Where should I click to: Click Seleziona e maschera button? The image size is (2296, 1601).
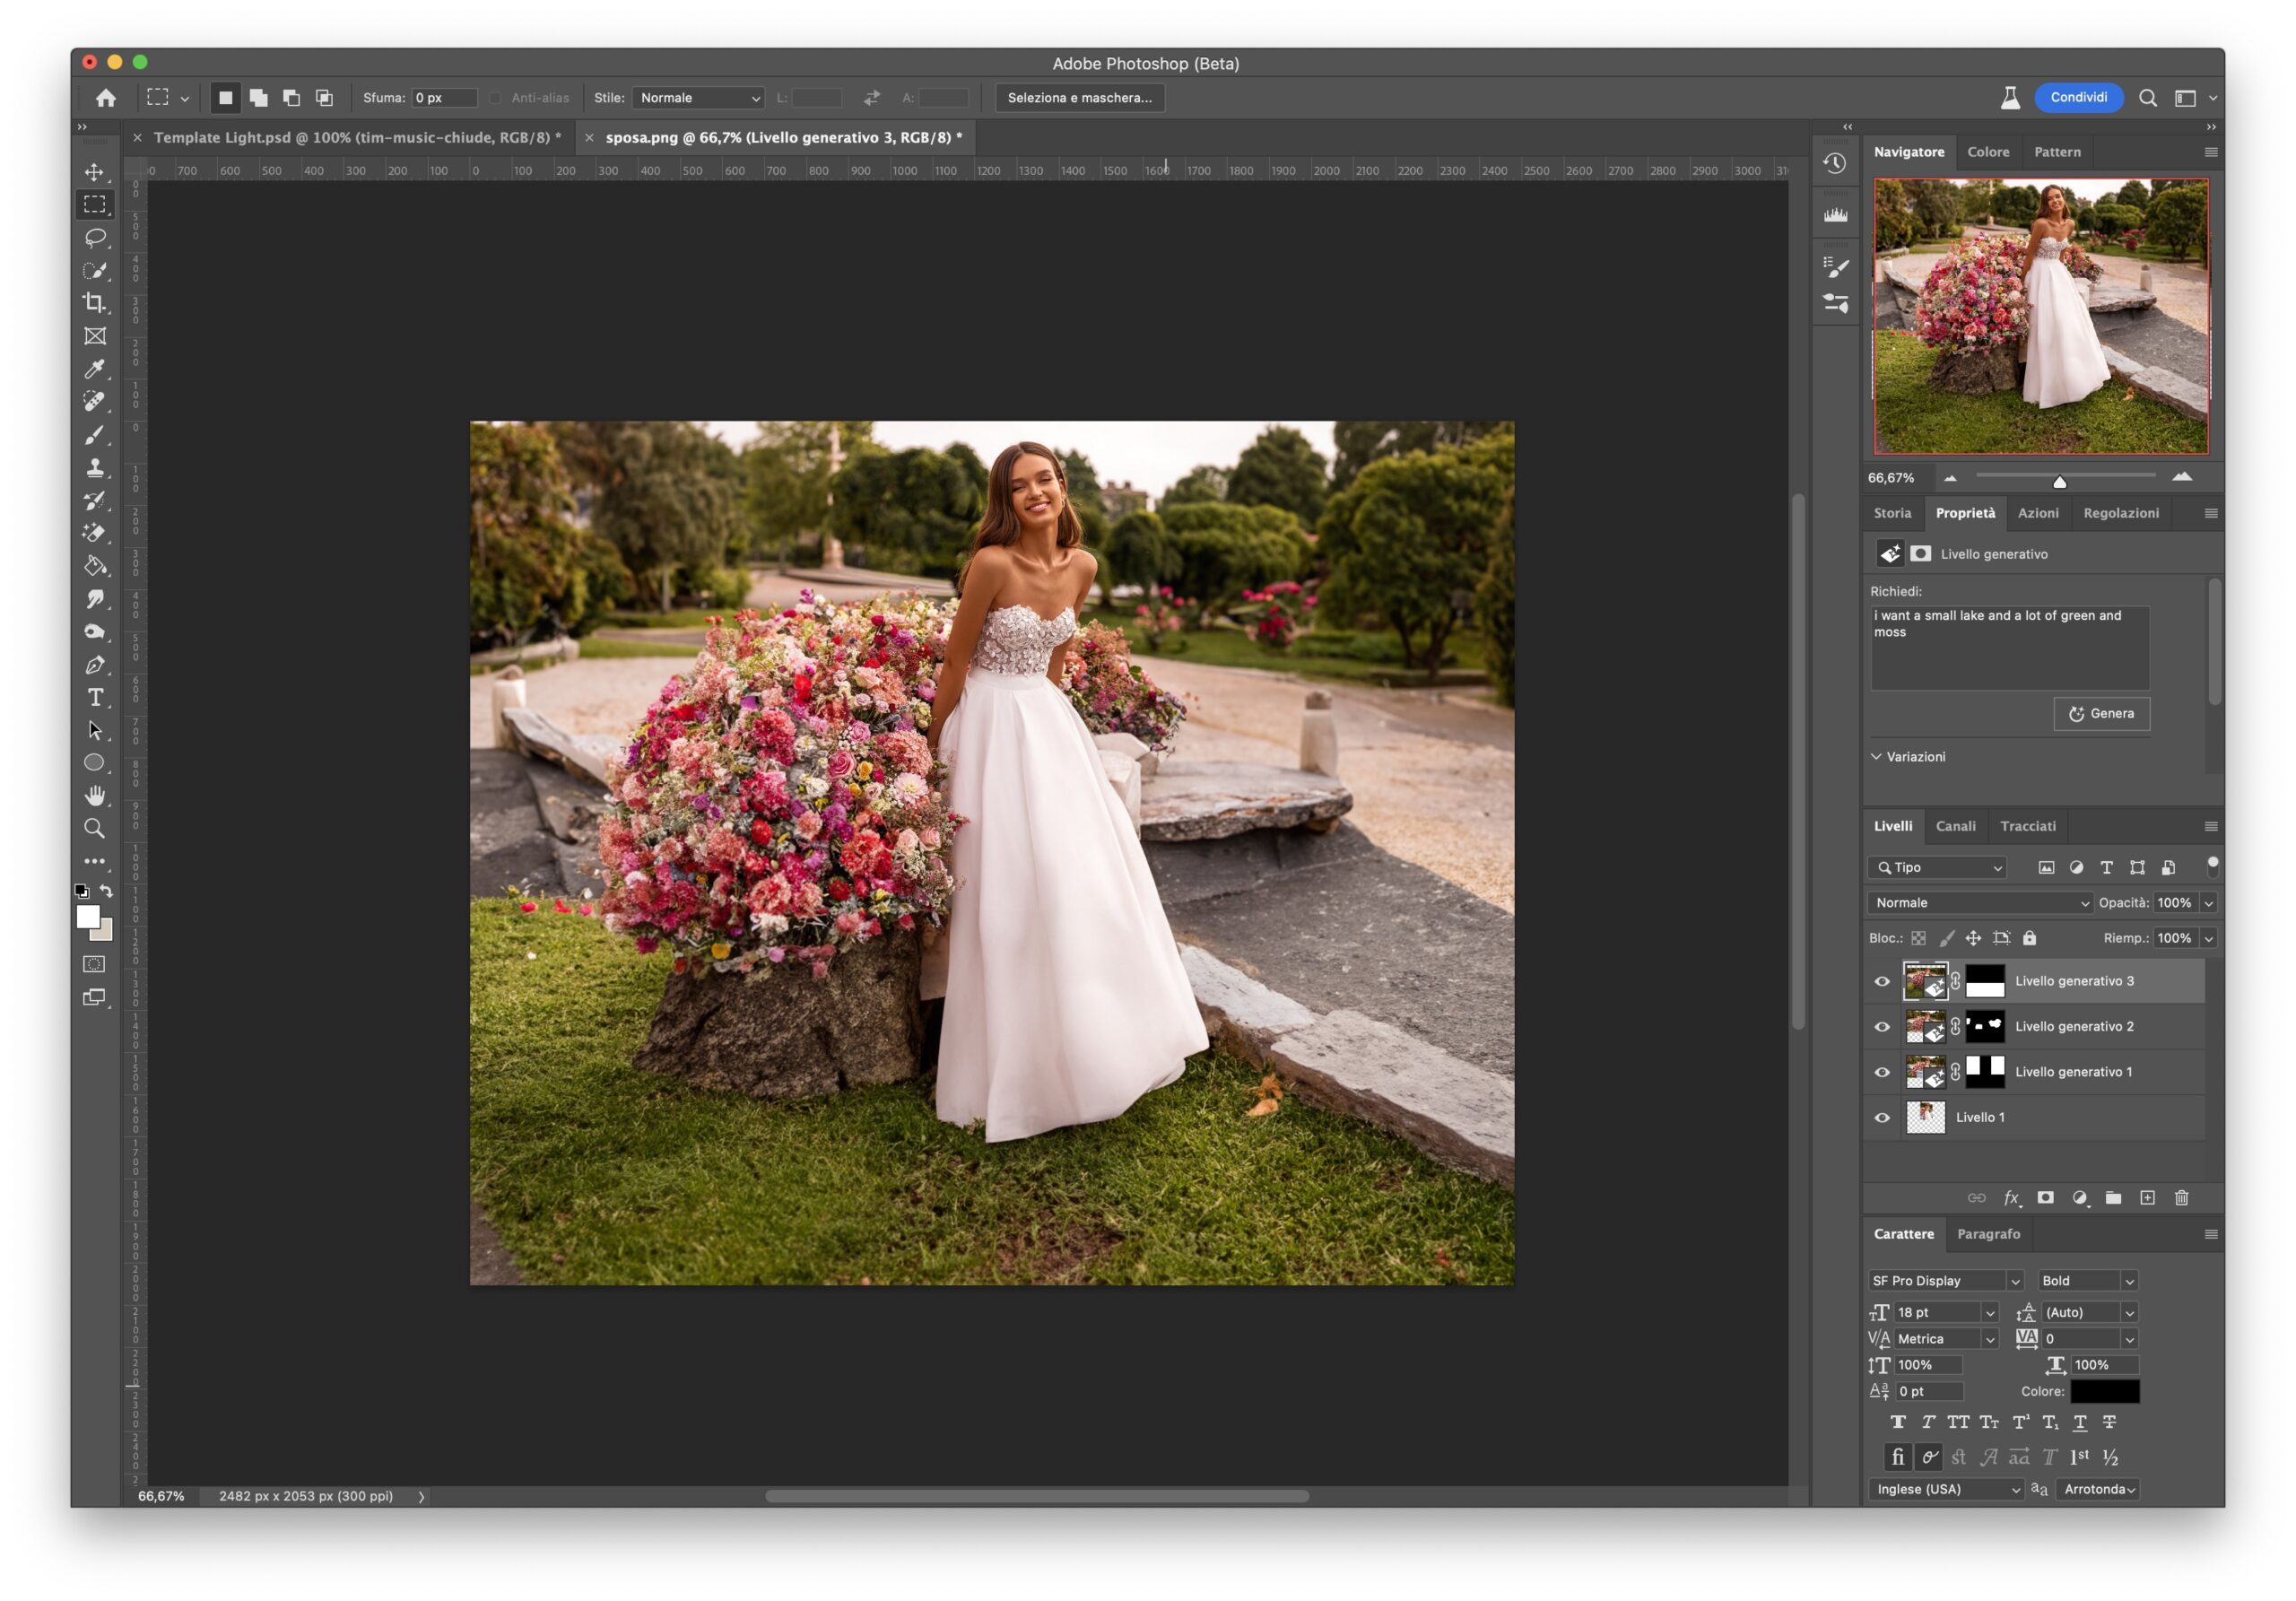point(1079,98)
